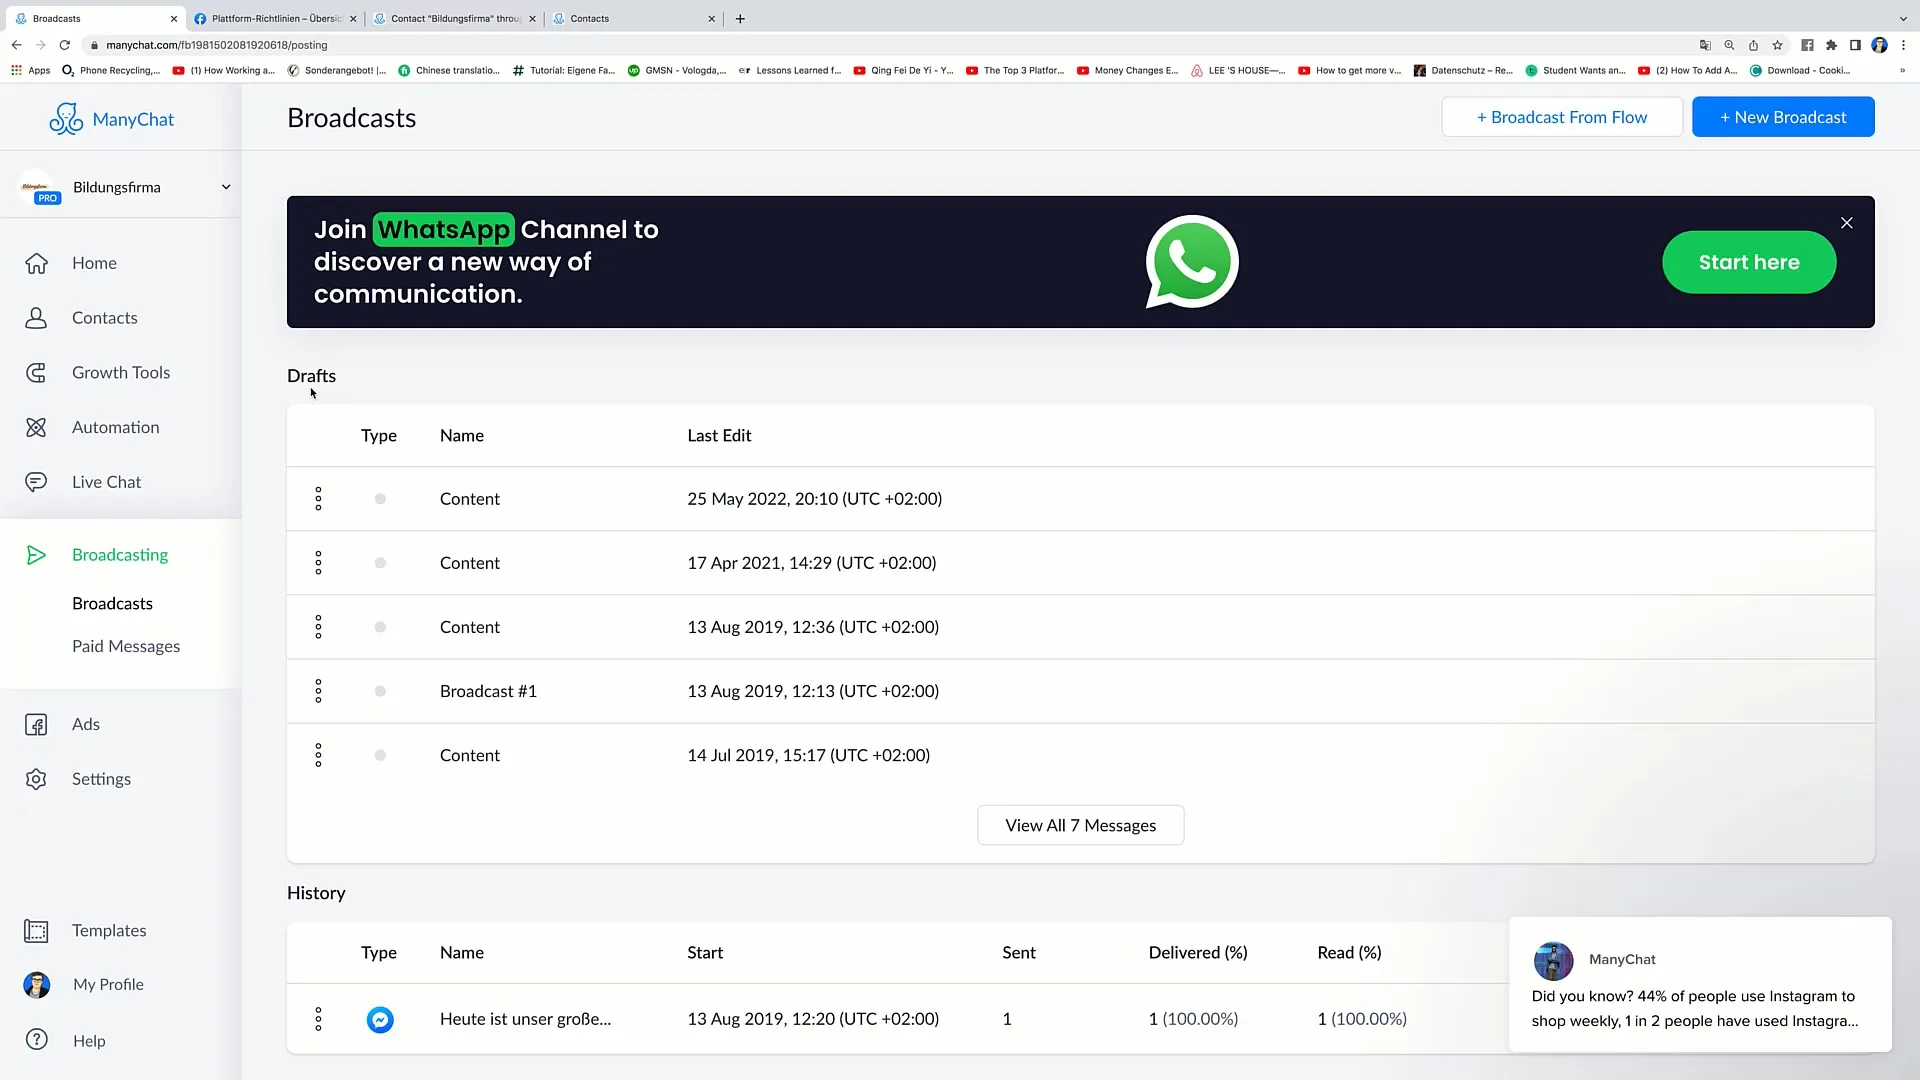Expand the Broadcasting section in sidebar
The width and height of the screenshot is (1920, 1080).
(x=120, y=554)
